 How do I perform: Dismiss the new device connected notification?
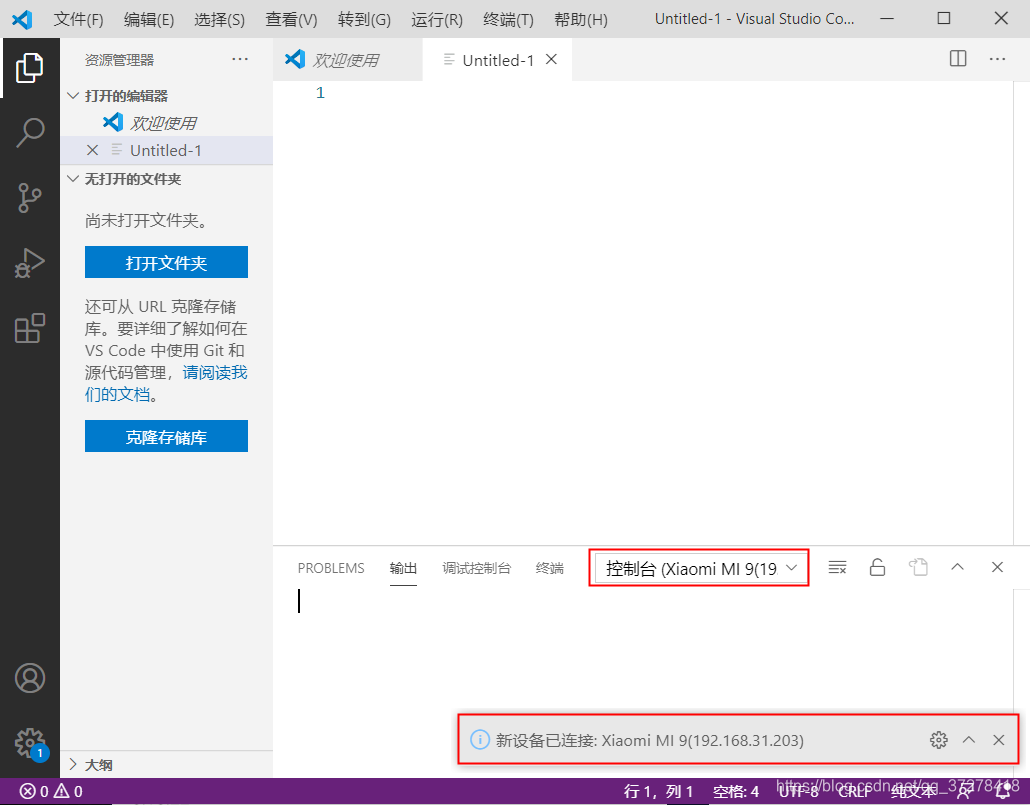click(x=998, y=740)
